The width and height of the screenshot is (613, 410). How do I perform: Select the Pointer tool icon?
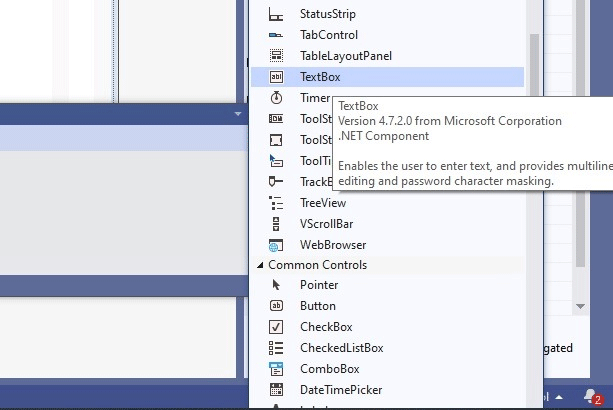click(x=277, y=285)
